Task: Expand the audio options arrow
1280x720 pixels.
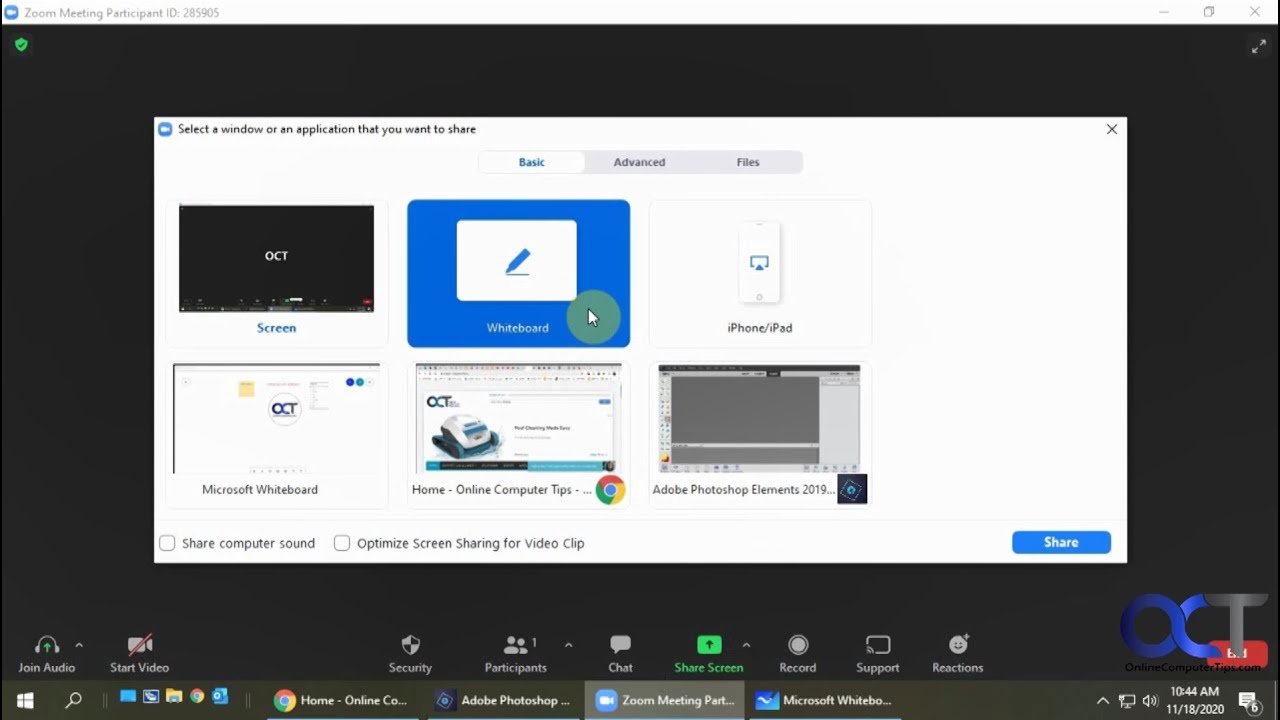Action: 79,645
